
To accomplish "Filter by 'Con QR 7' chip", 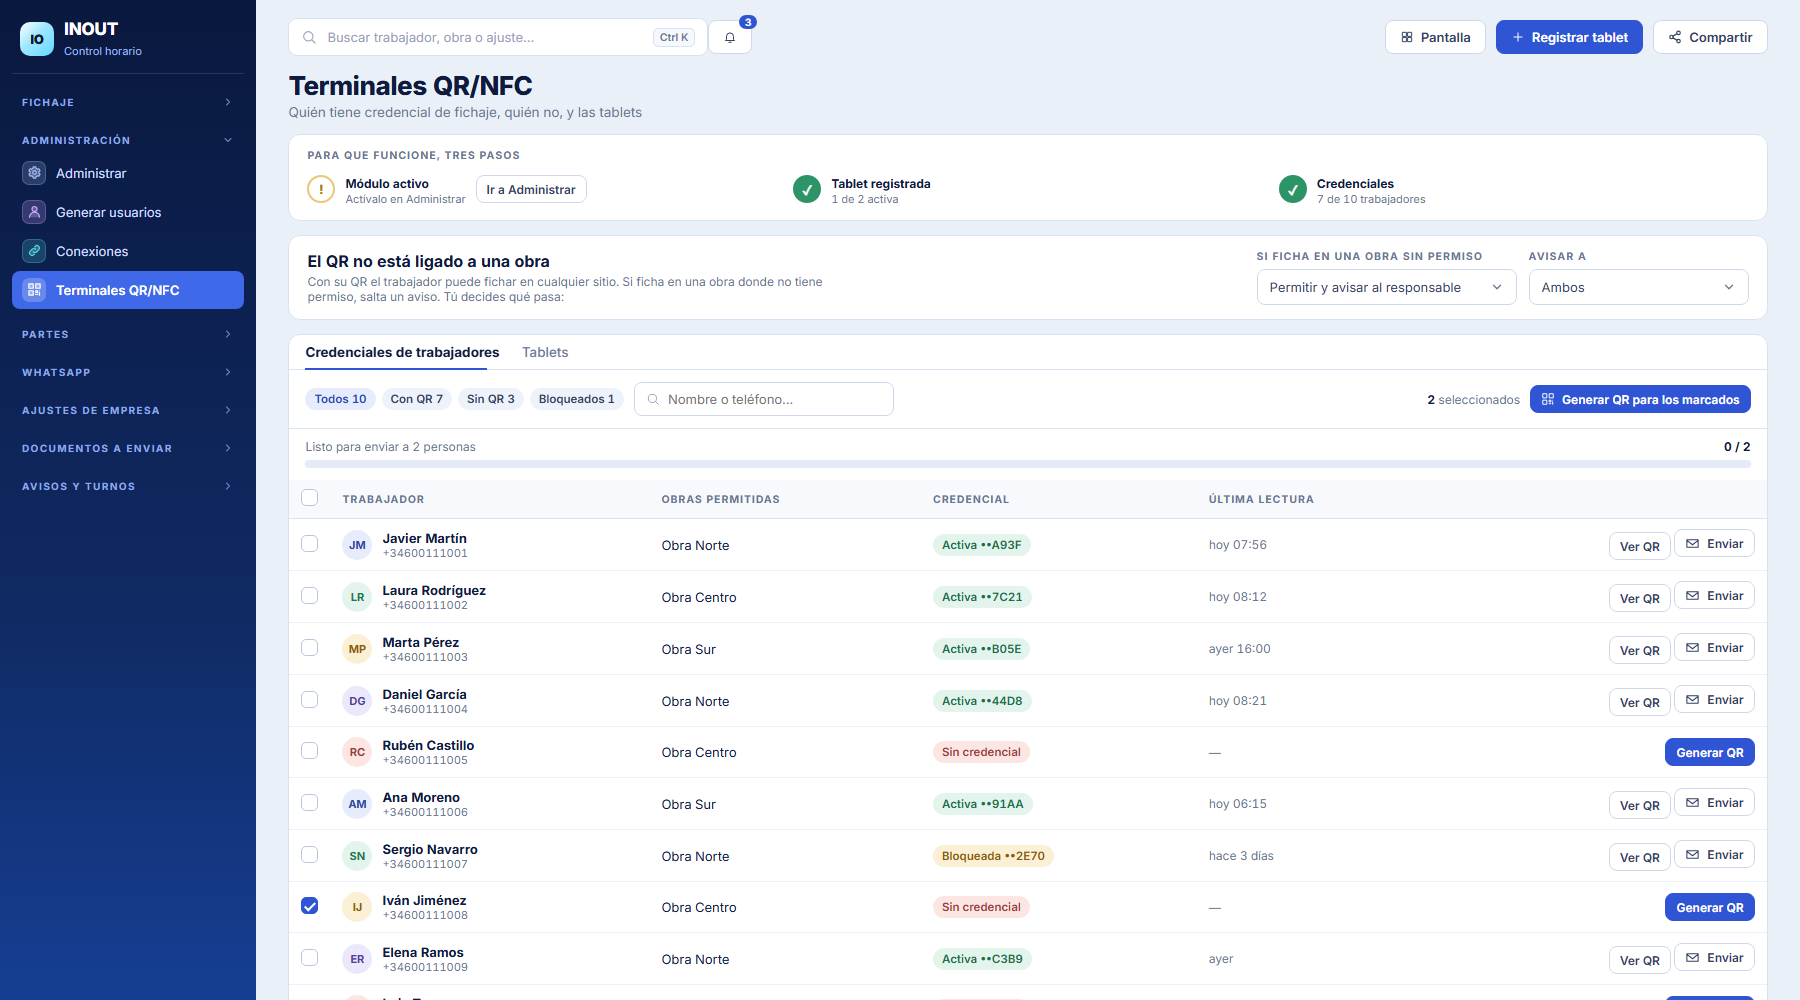I will click(417, 399).
